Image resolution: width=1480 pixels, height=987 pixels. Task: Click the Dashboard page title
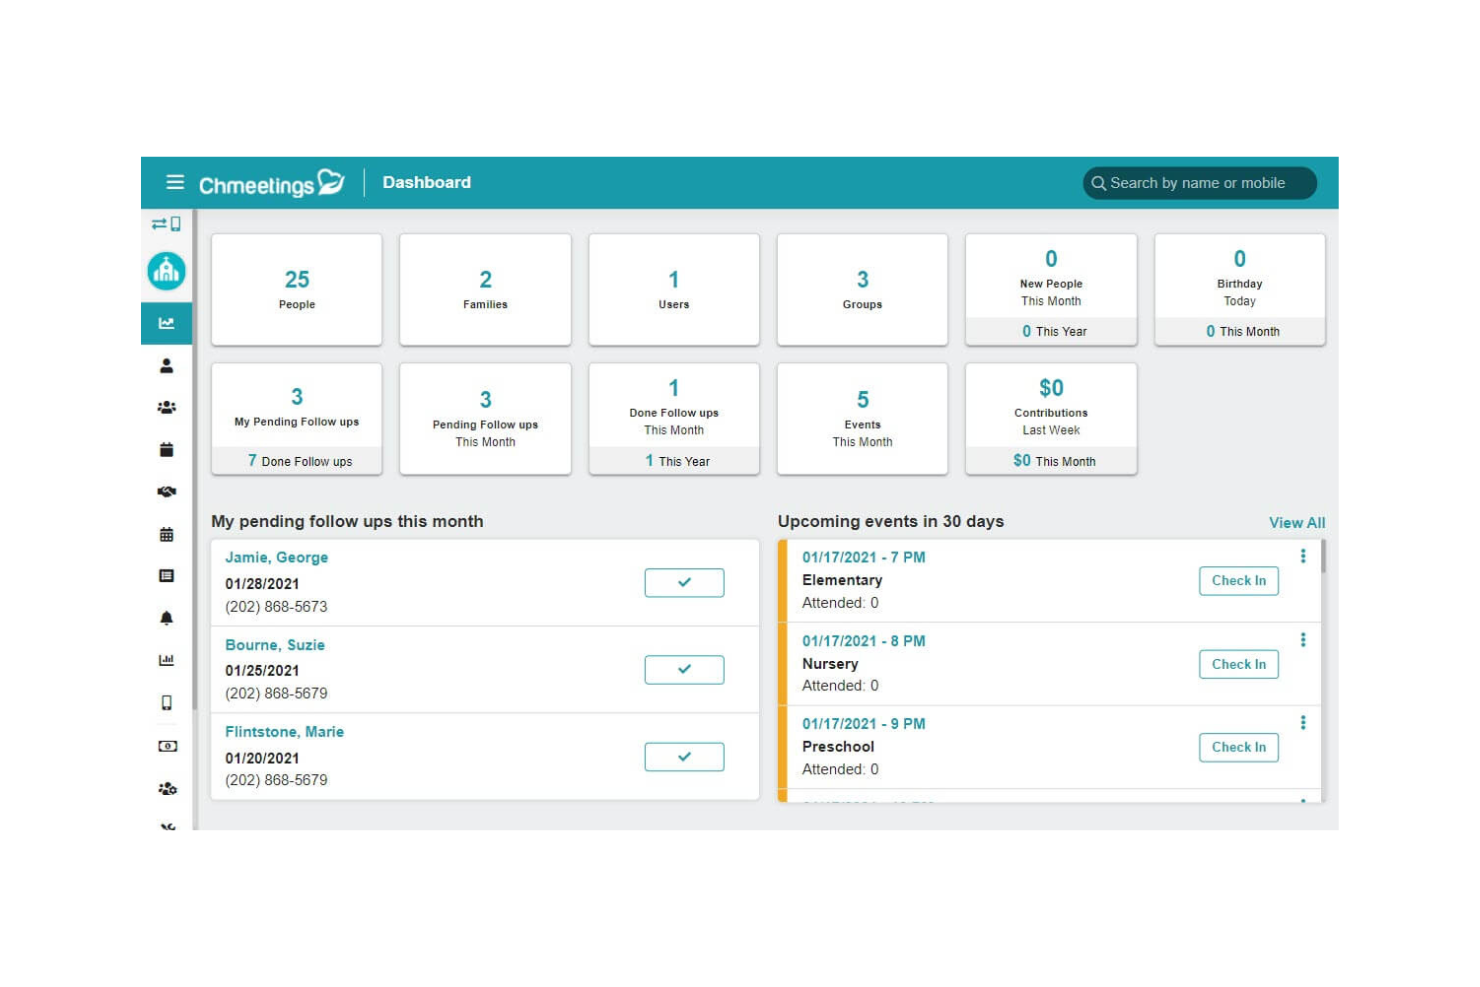tap(427, 182)
